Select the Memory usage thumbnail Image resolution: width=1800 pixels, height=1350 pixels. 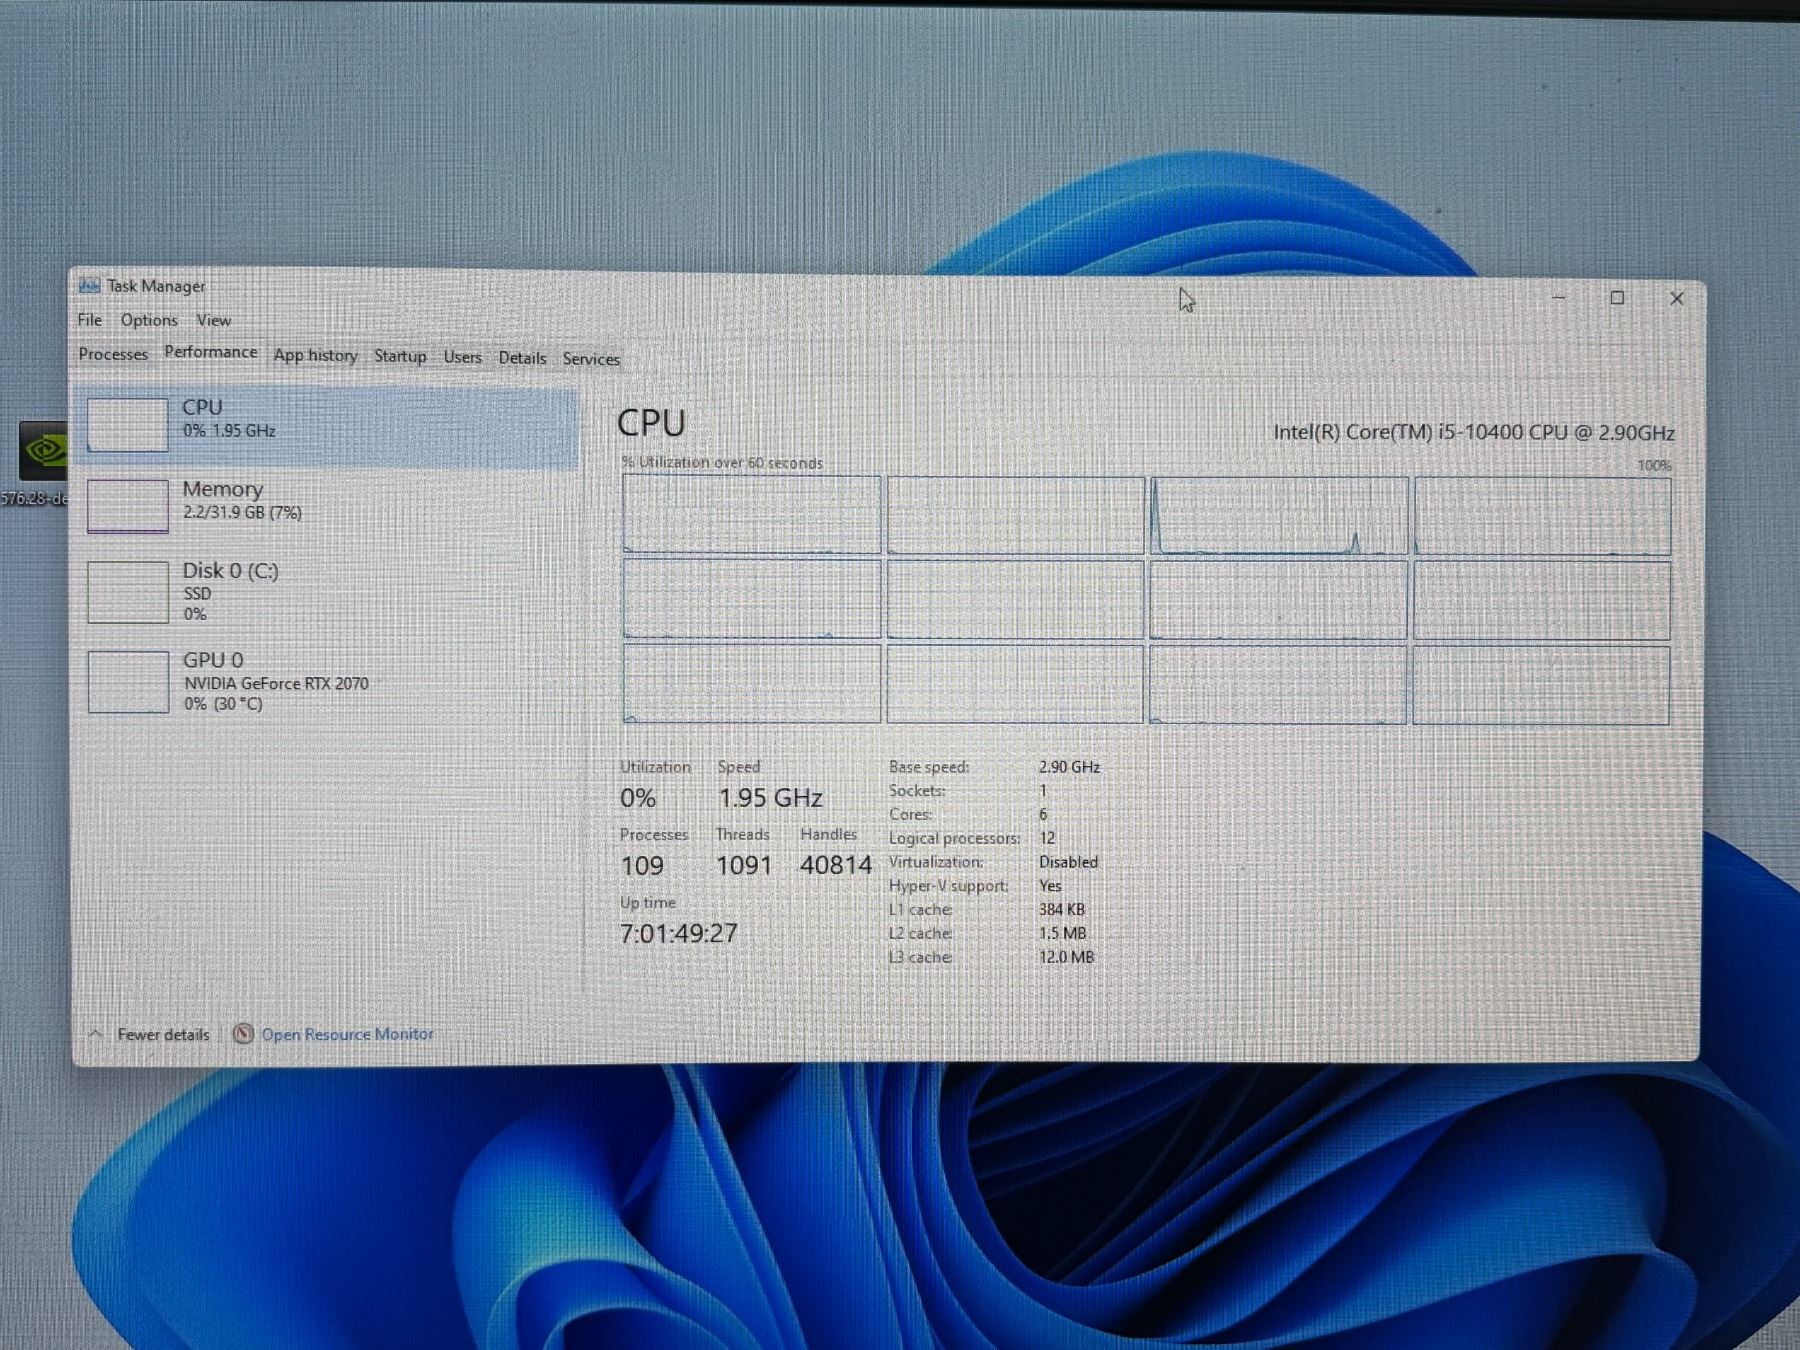tap(128, 506)
